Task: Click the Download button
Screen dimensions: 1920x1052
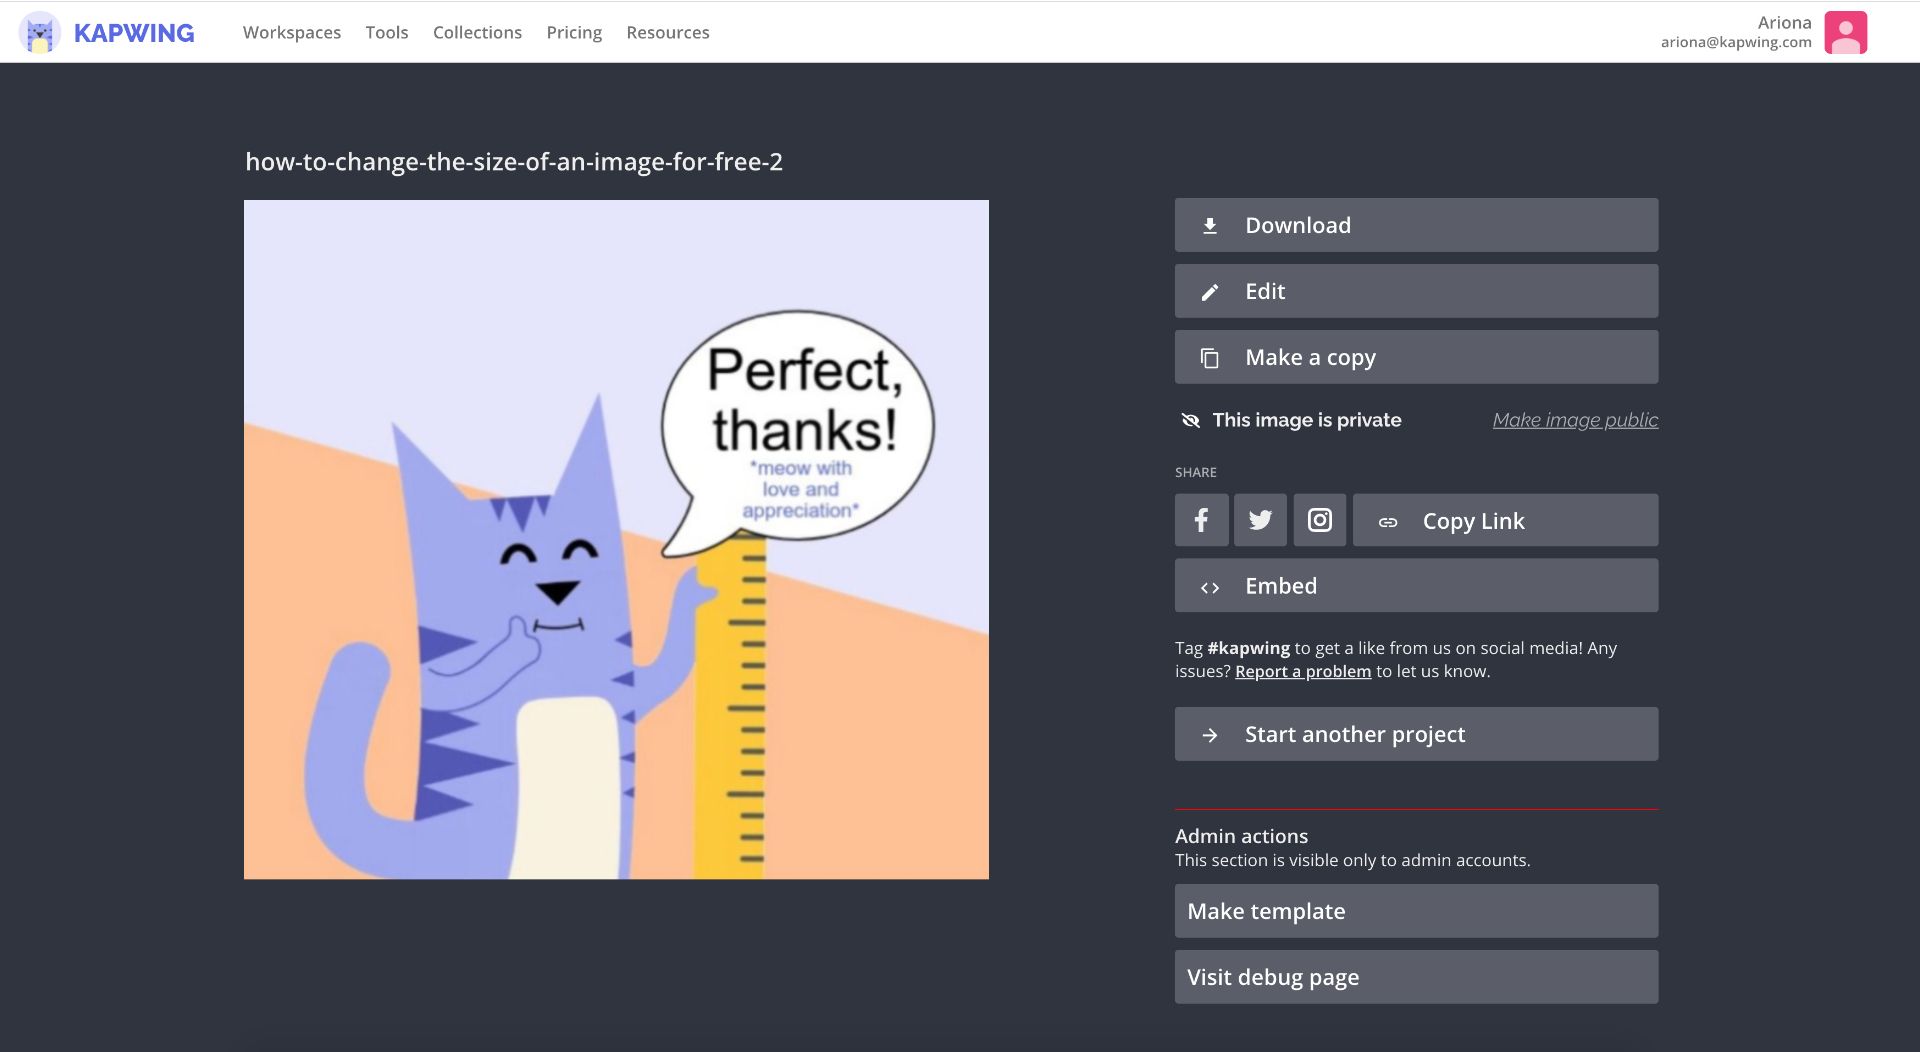Action: [1416, 225]
